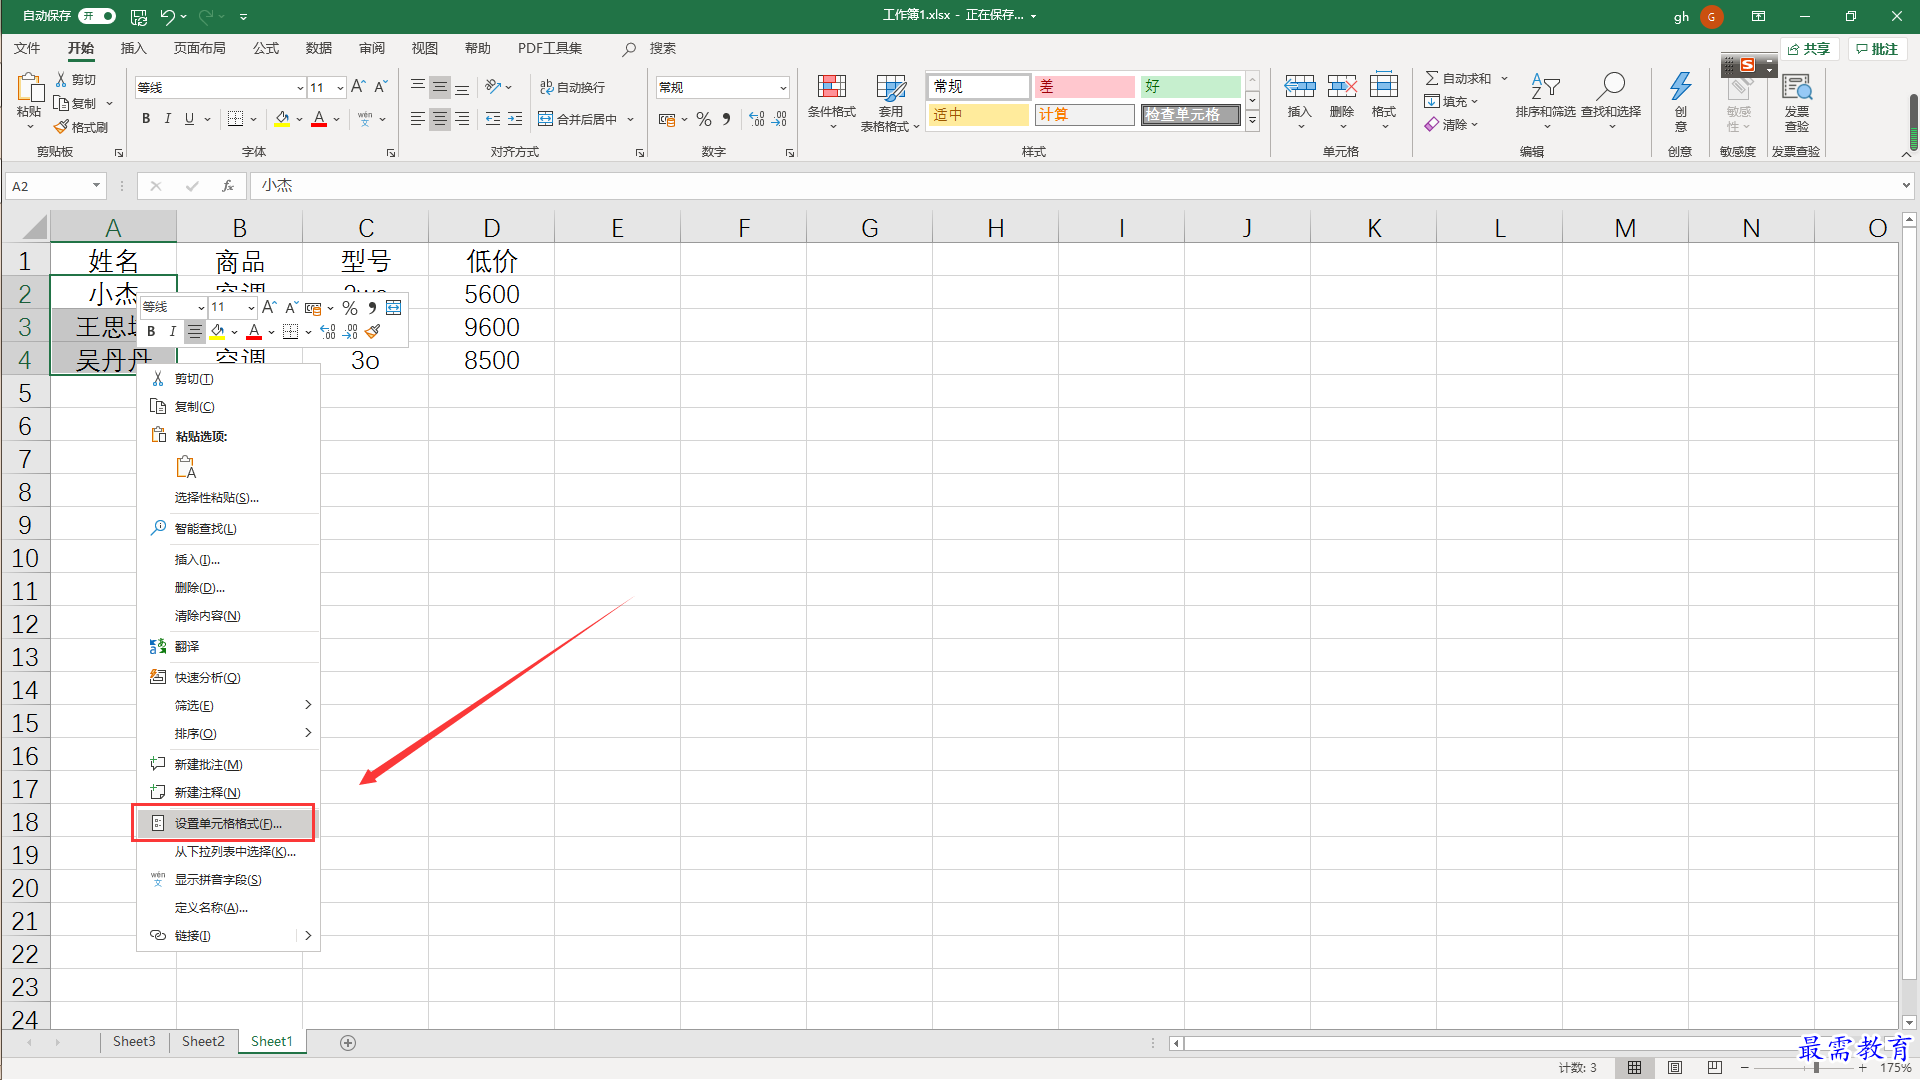Click the ribbon percent style icon
The height and width of the screenshot is (1080, 1920).
click(704, 119)
